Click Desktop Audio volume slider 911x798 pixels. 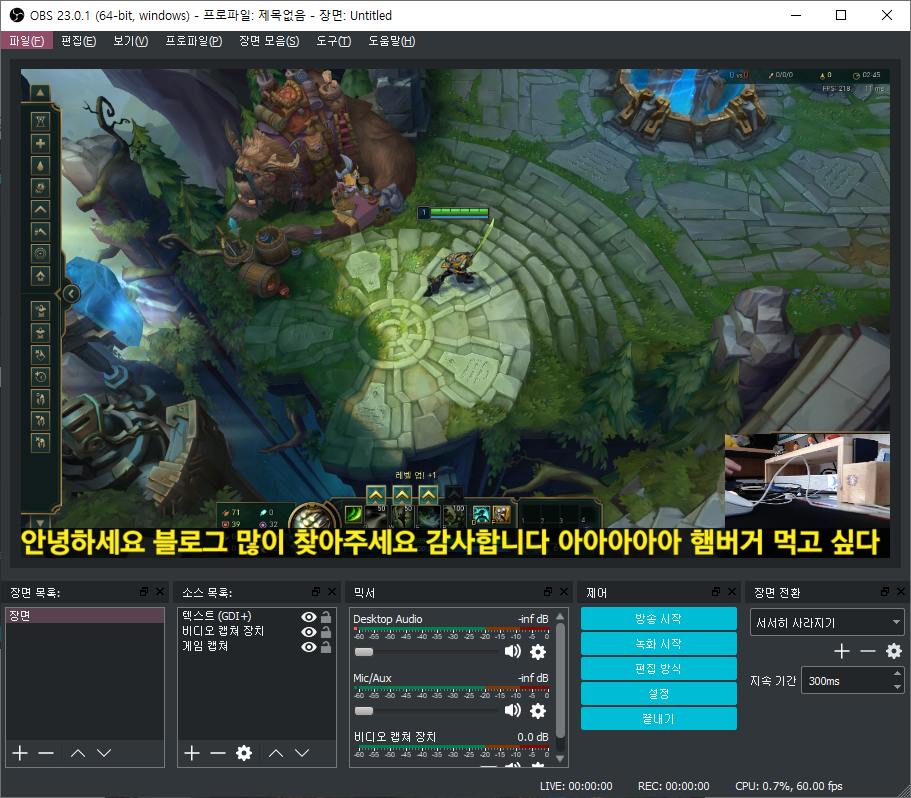click(x=427, y=652)
